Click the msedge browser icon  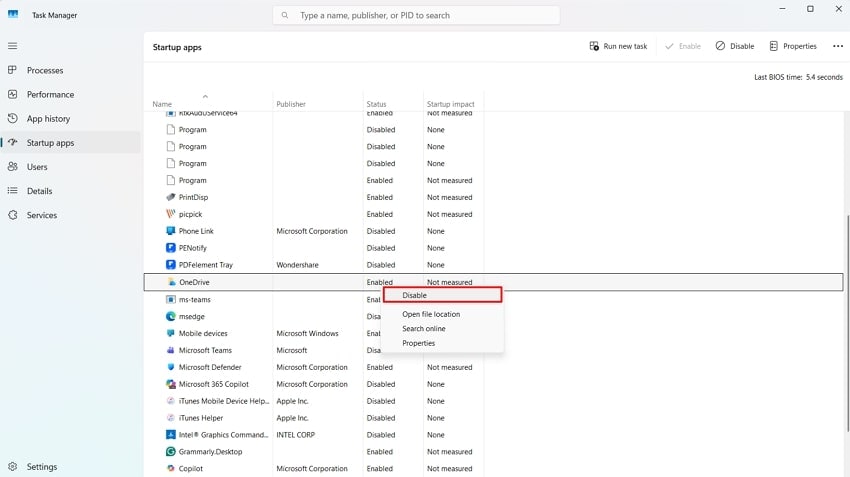171,316
